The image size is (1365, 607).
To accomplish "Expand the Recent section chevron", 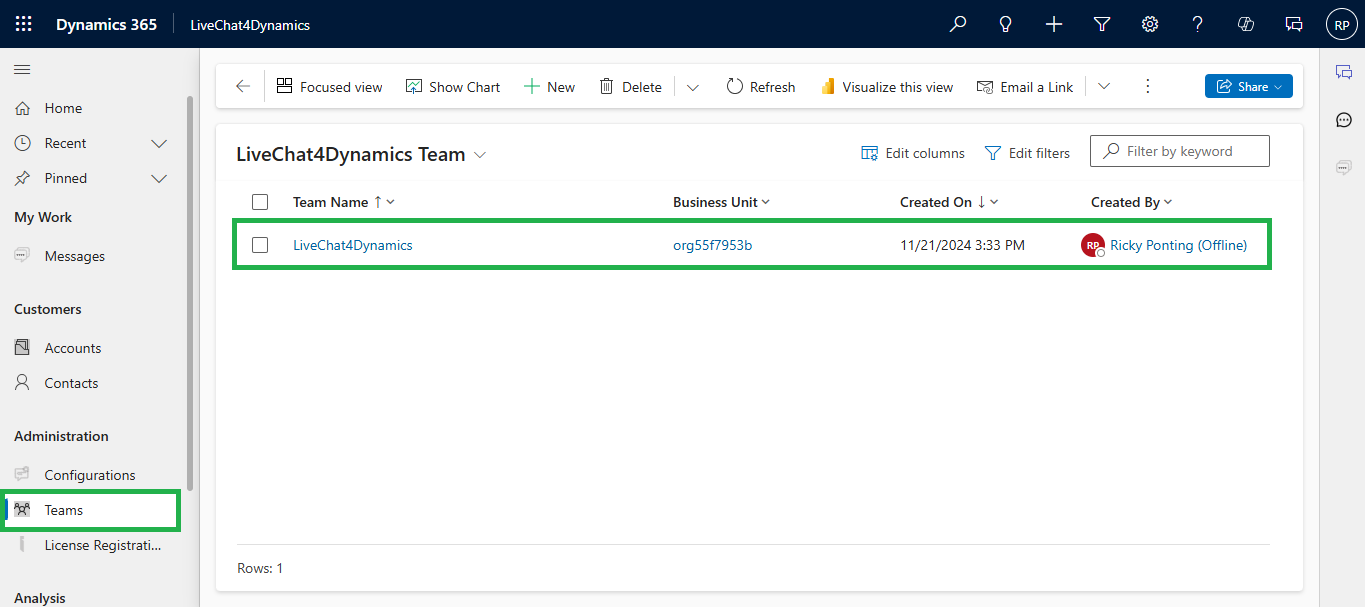I will point(159,143).
